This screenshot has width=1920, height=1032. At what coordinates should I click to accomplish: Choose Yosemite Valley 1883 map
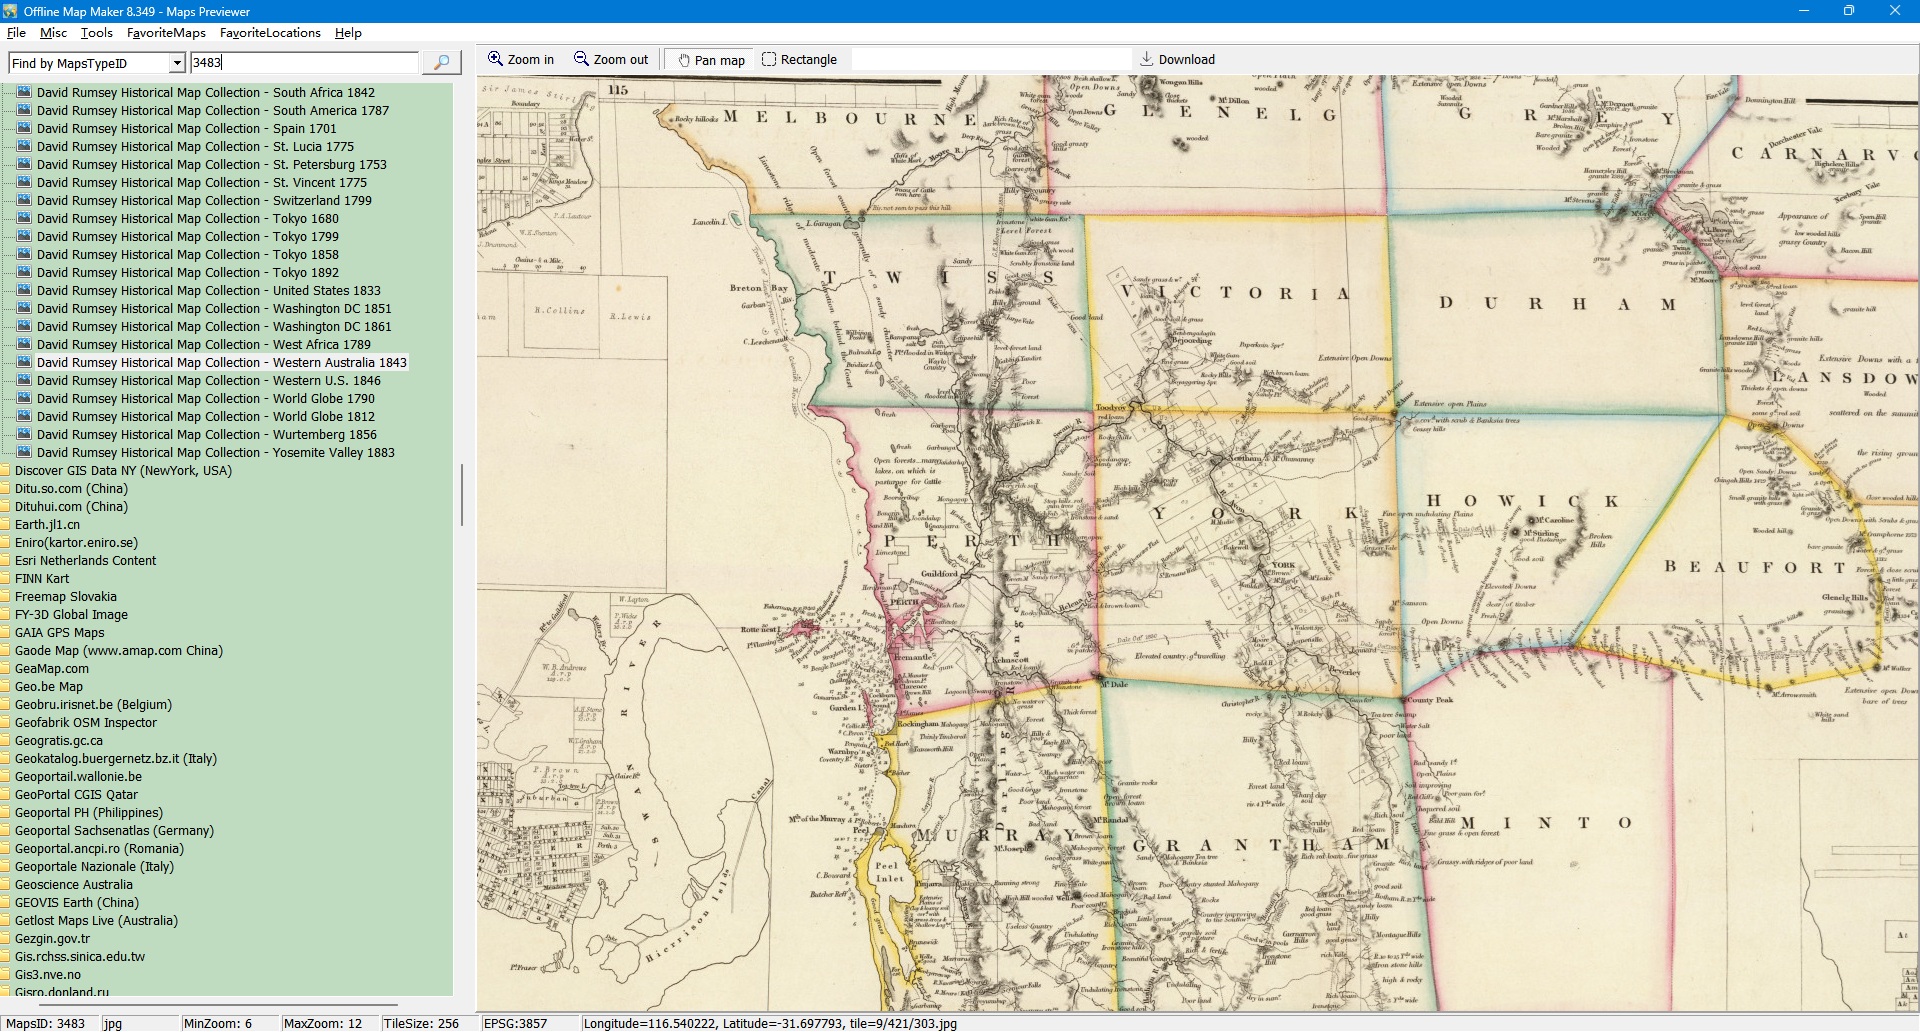click(x=215, y=453)
